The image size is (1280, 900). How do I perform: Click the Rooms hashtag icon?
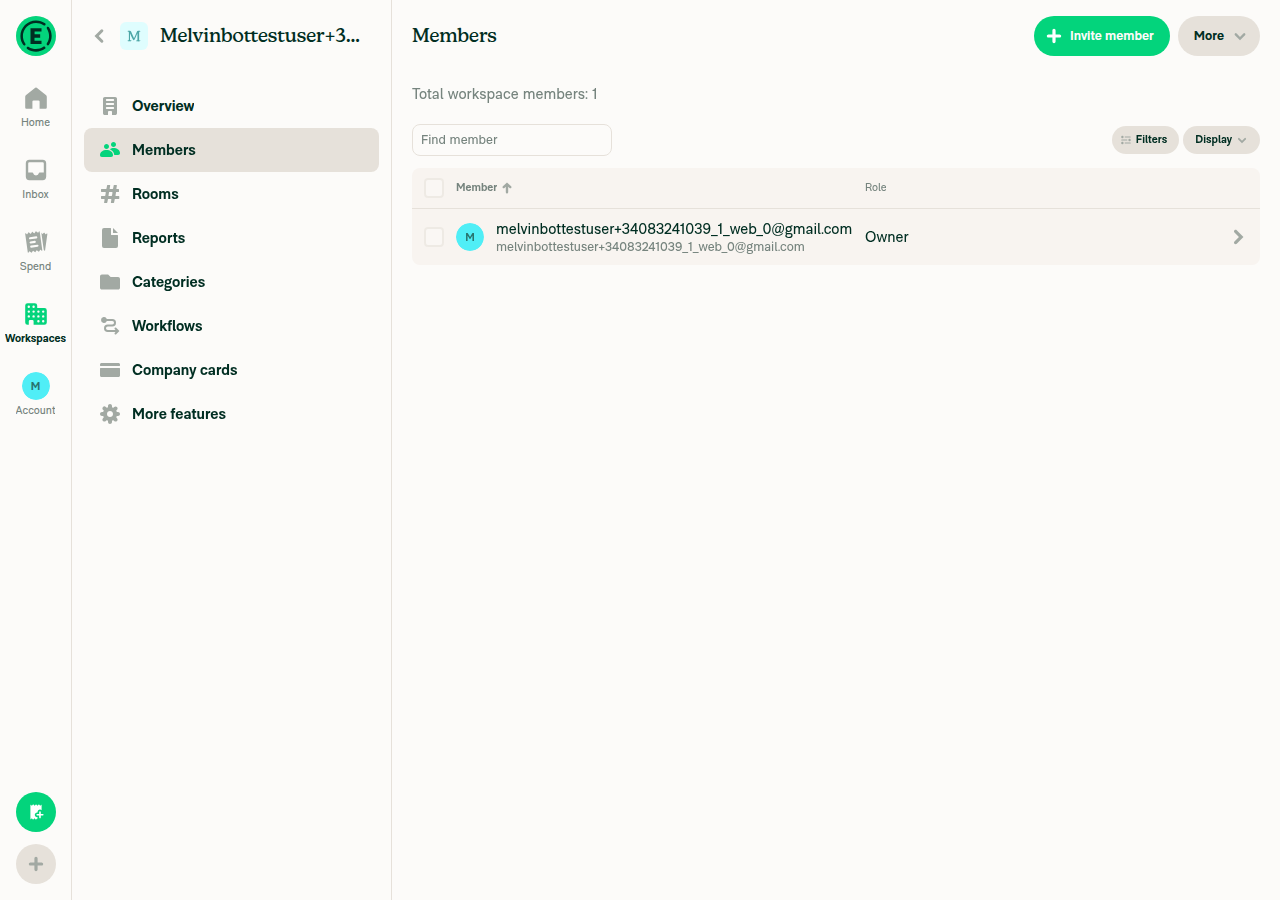pyautogui.click(x=110, y=194)
